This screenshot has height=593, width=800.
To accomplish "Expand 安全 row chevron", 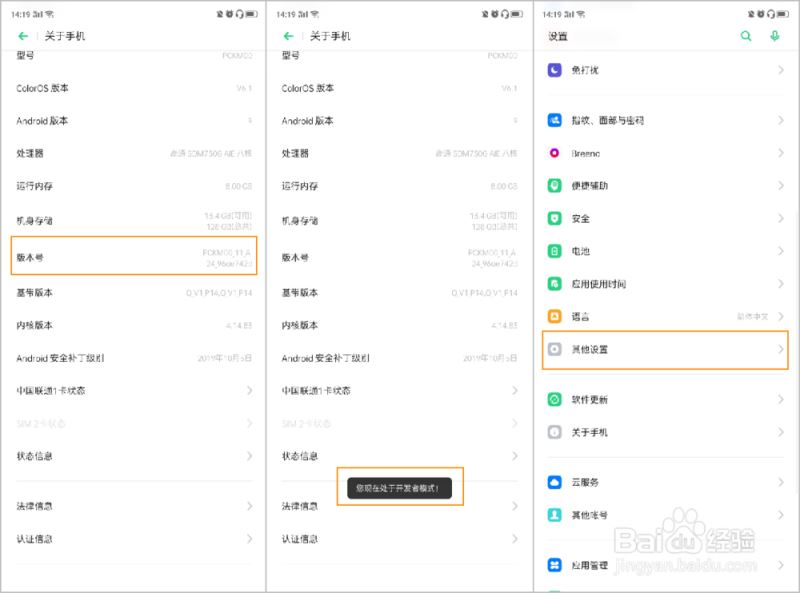I will (781, 218).
